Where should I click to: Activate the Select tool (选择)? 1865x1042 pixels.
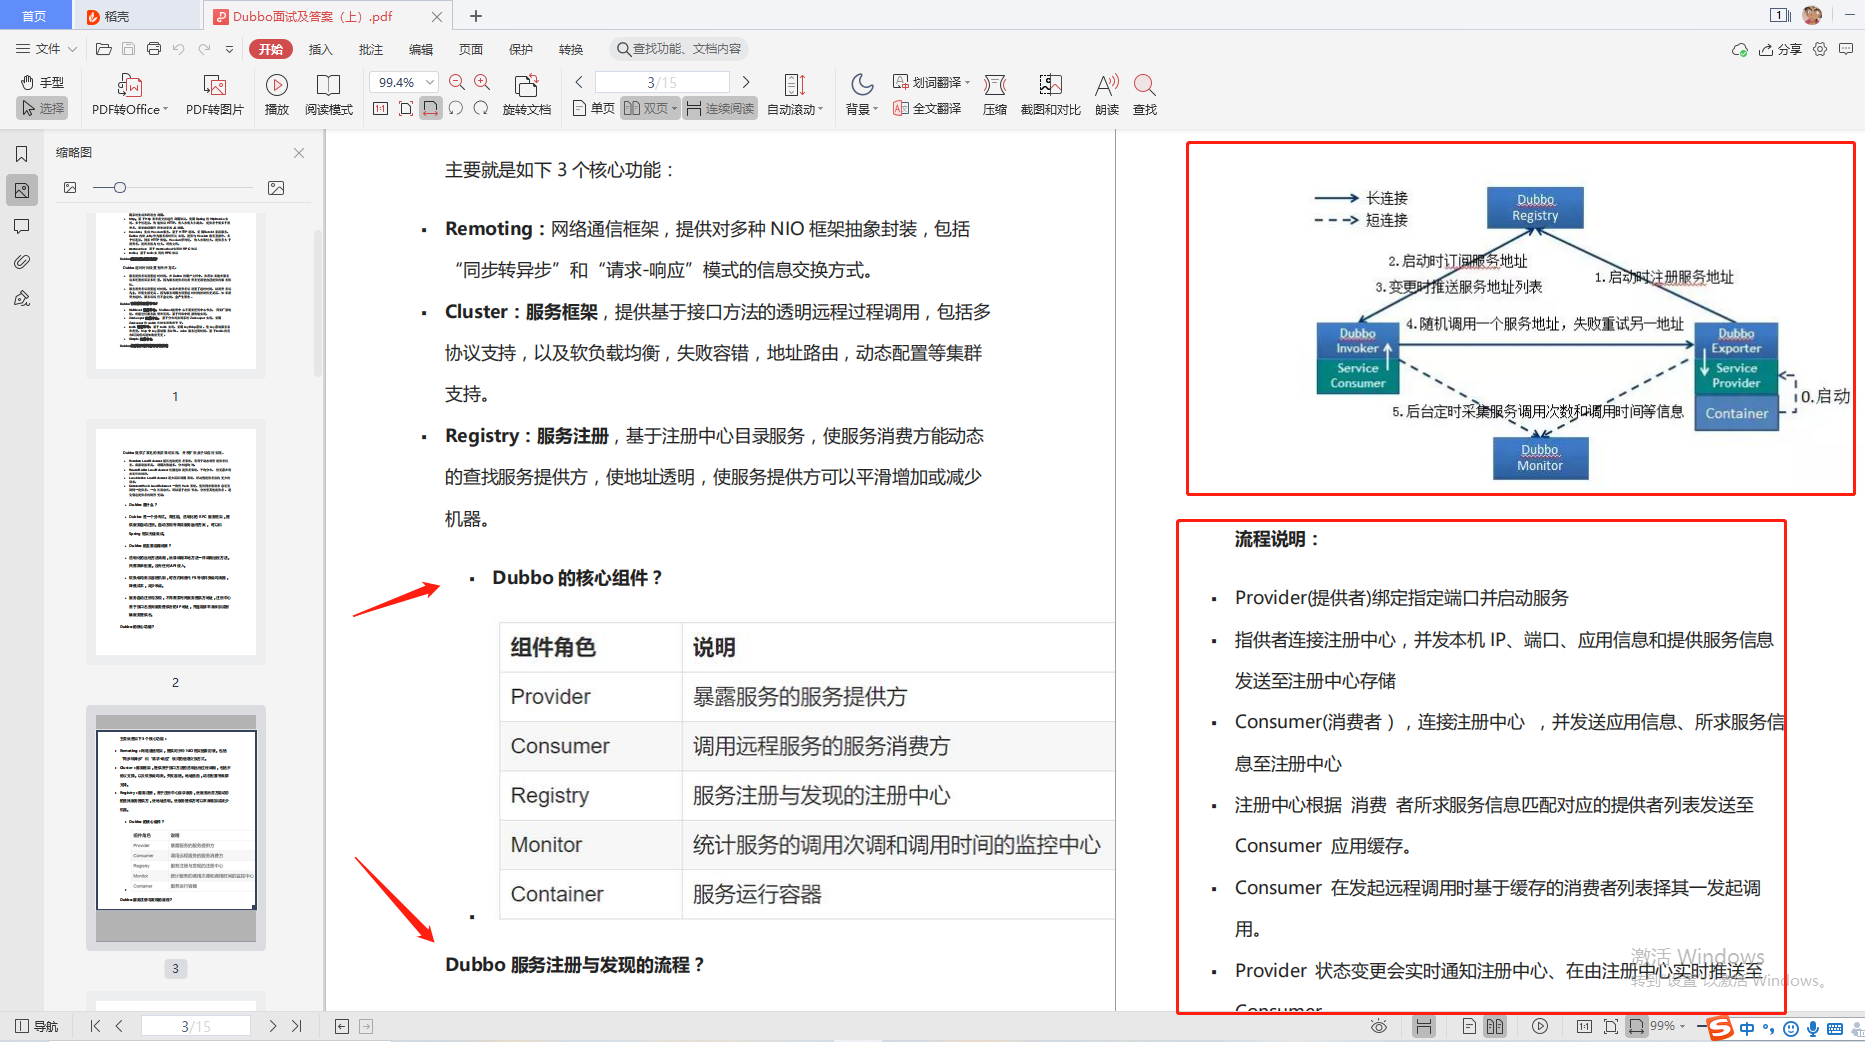(x=42, y=108)
